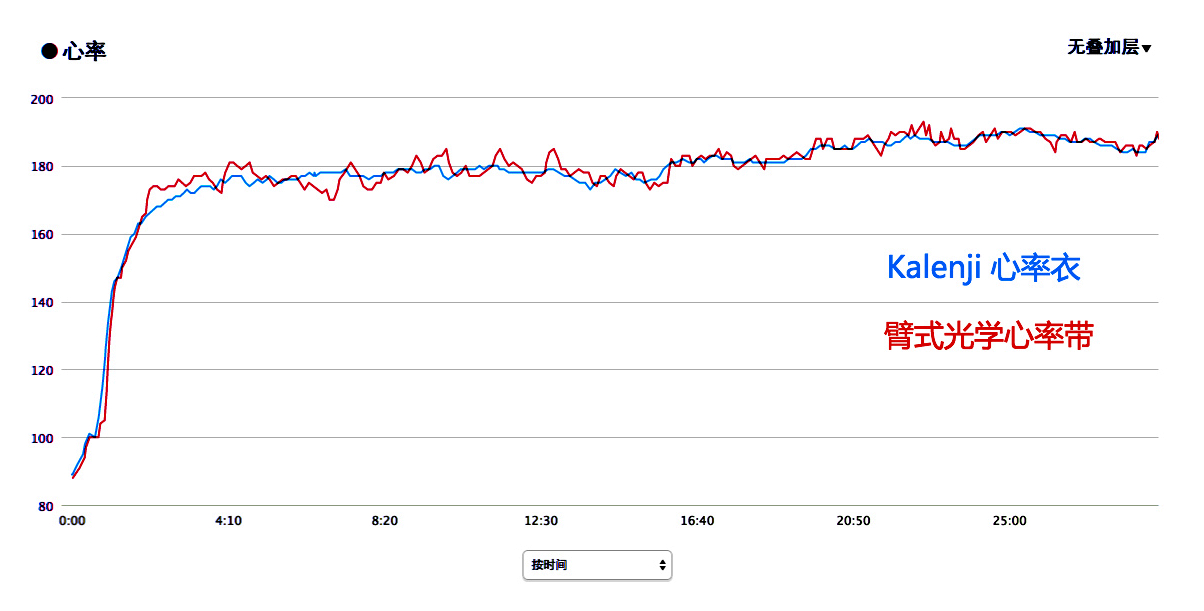This screenshot has height=611, width=1204.
Task: Click the 140 value on the vertical axis
Action: (42, 302)
